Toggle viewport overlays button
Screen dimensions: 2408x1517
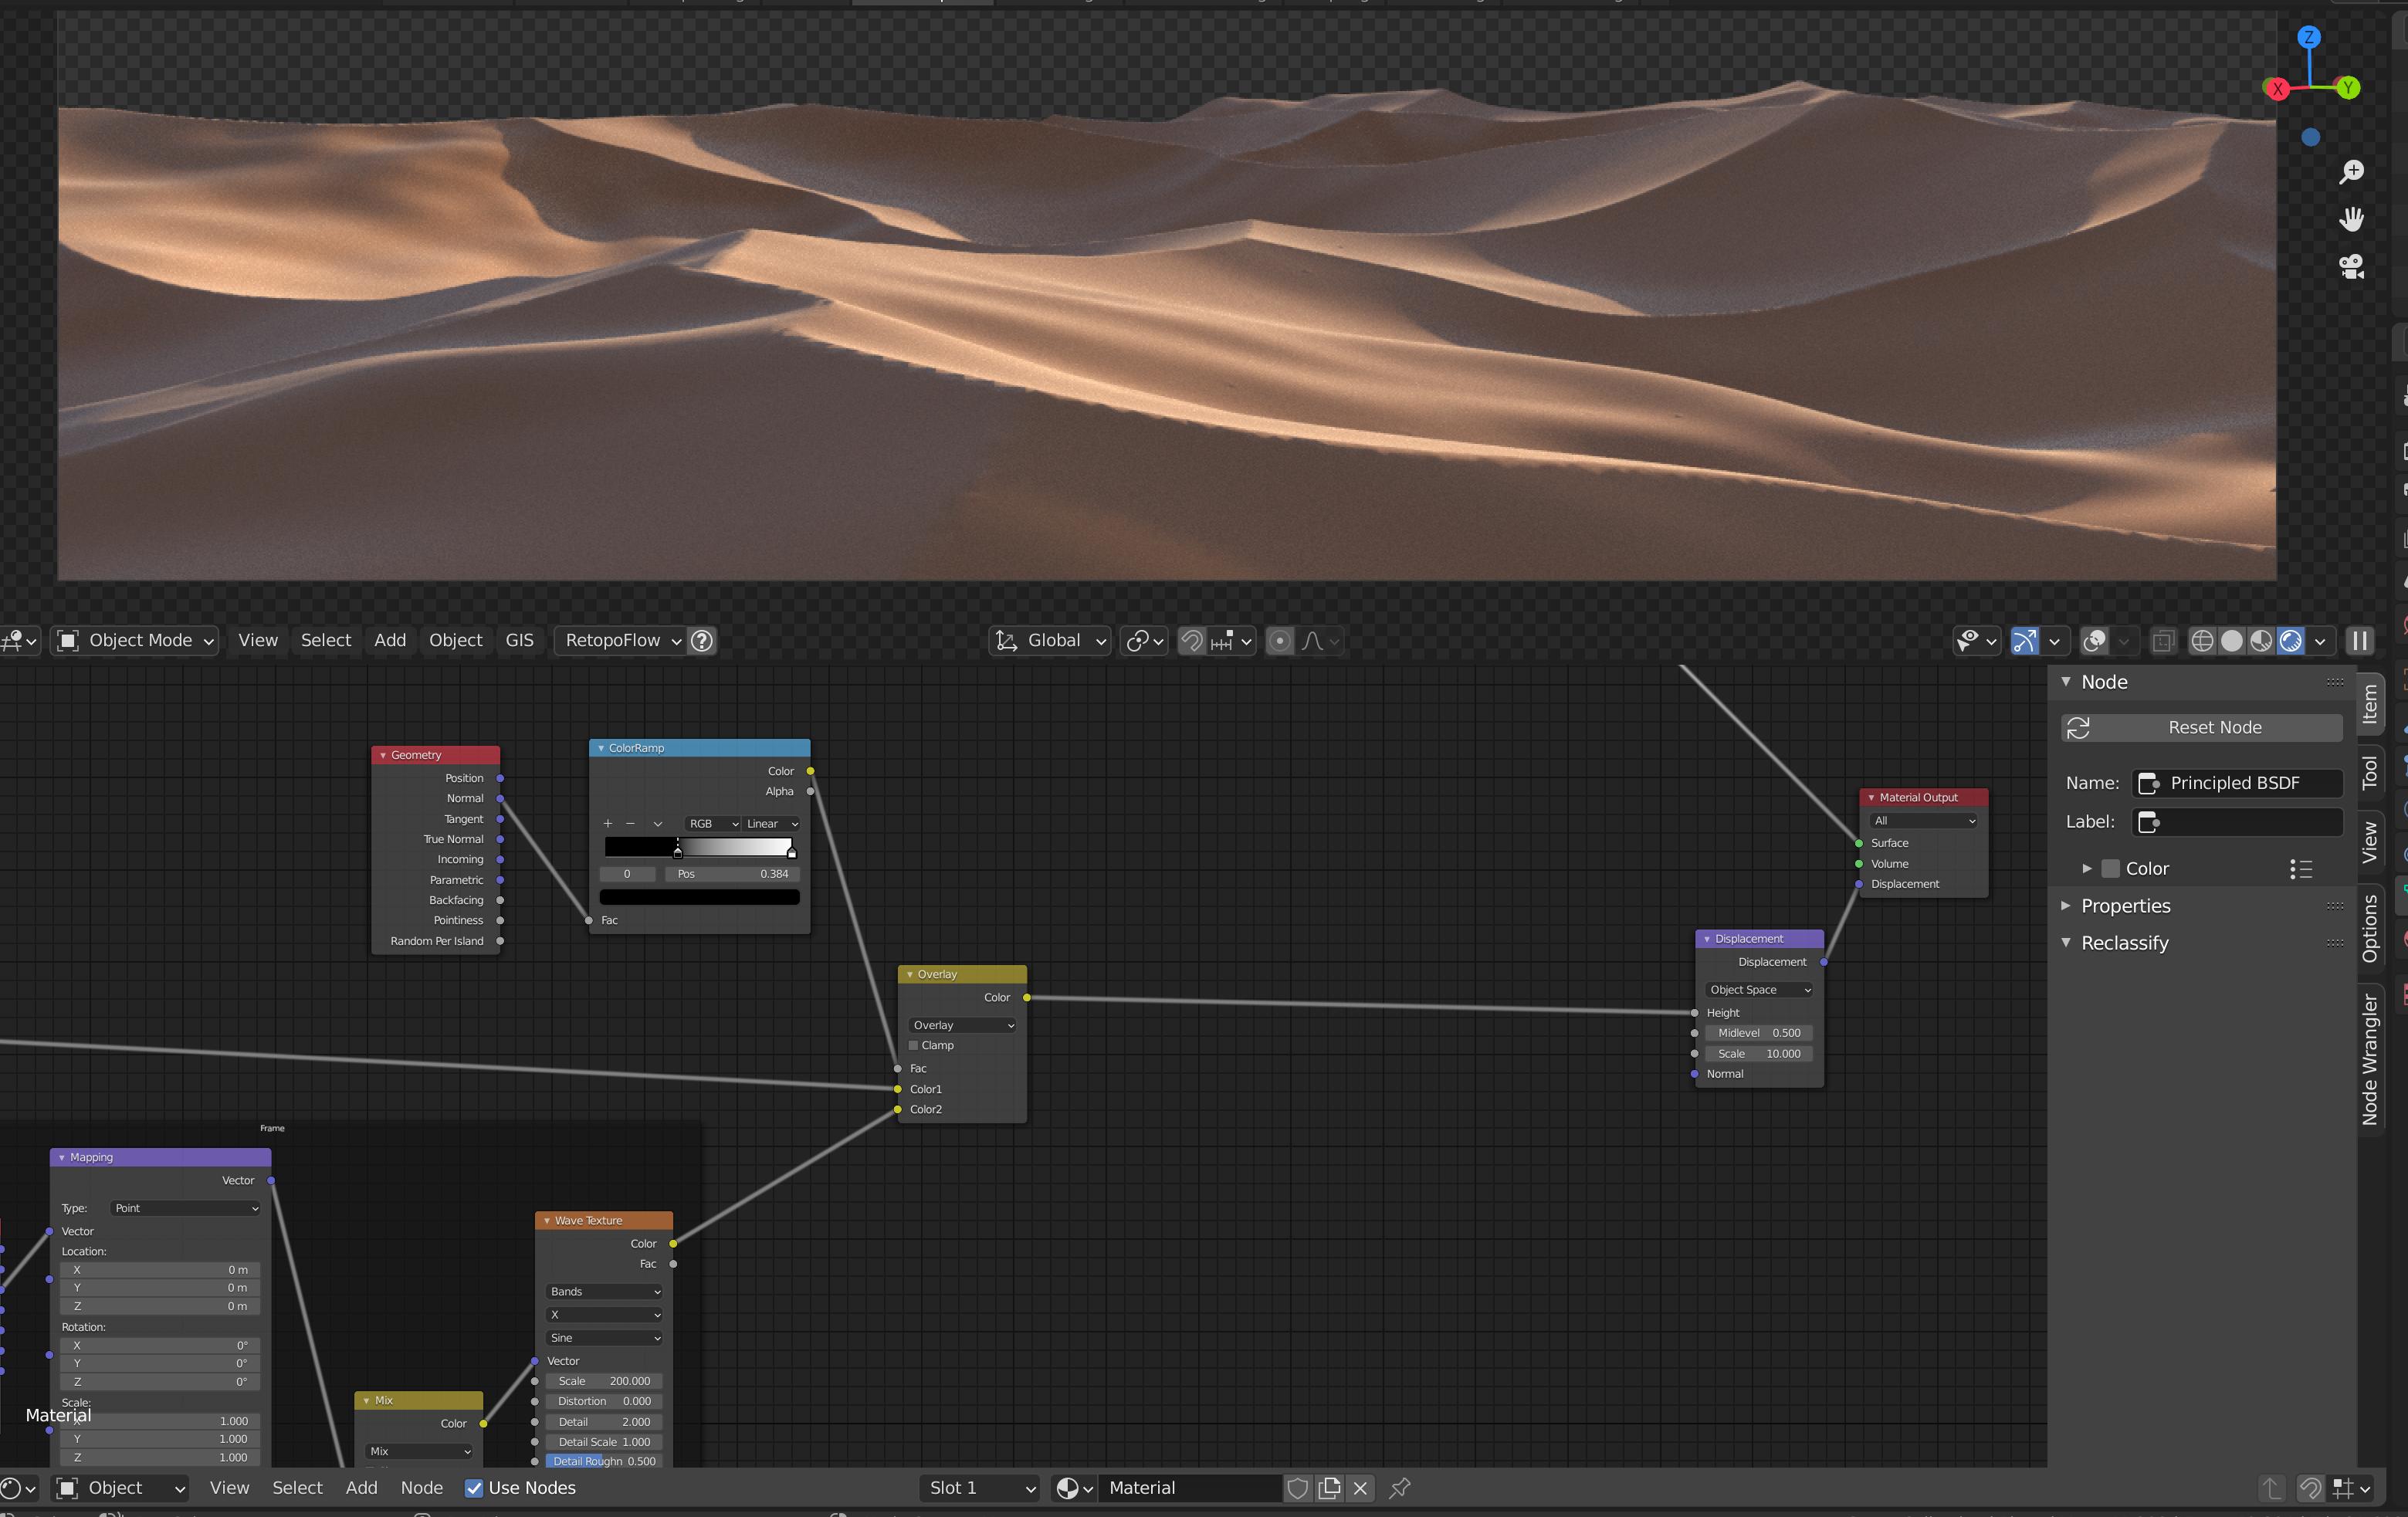point(2094,641)
